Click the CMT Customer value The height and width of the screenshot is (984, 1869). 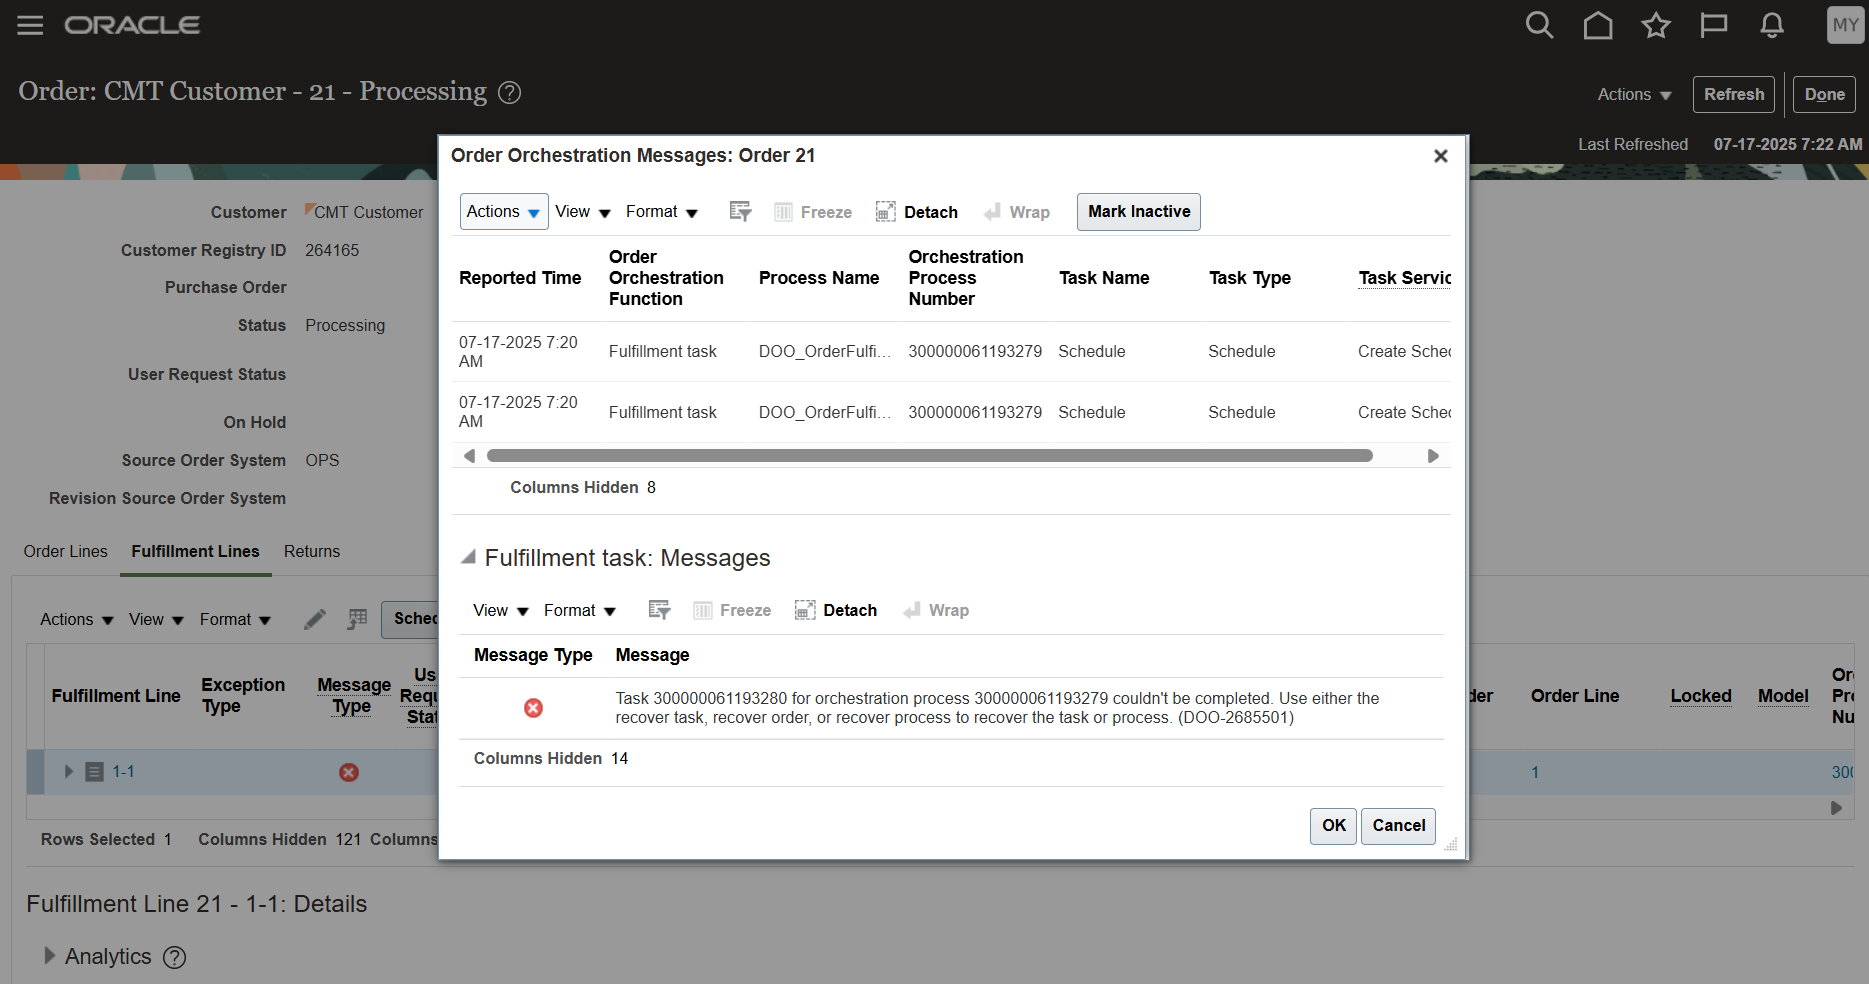tap(368, 212)
